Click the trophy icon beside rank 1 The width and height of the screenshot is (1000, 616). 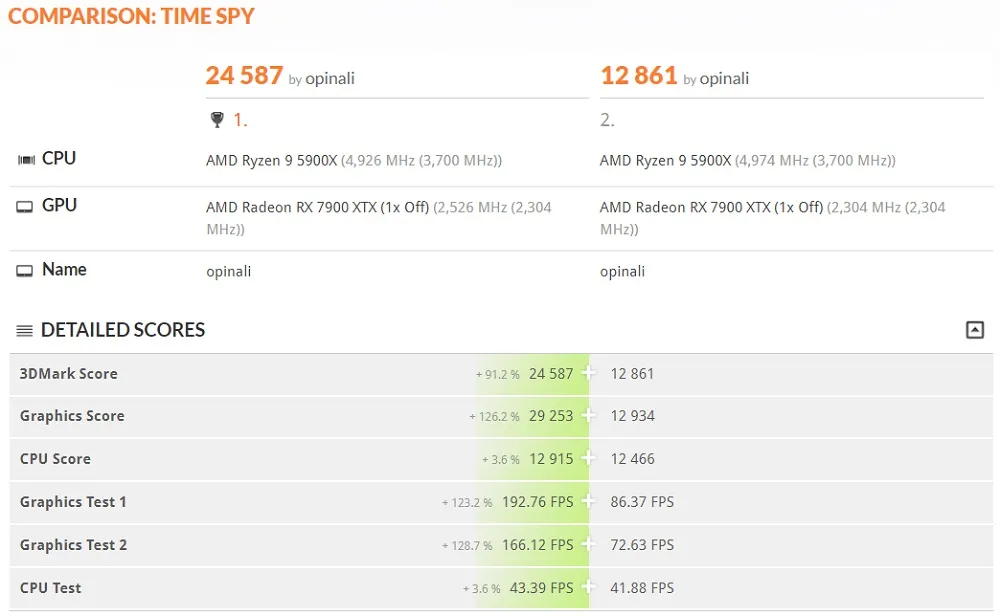pyautogui.click(x=217, y=119)
